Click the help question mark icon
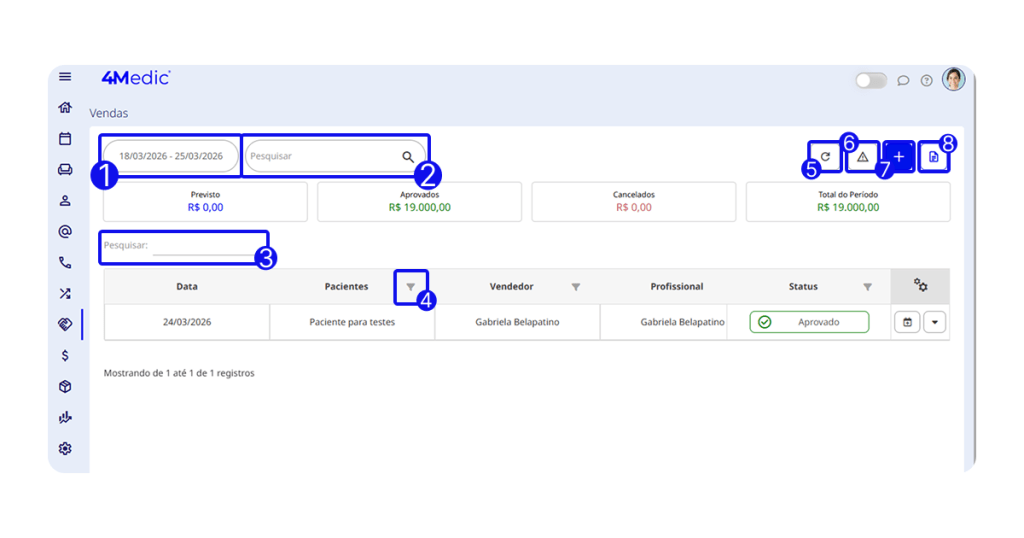1024x538 pixels. pos(927,81)
